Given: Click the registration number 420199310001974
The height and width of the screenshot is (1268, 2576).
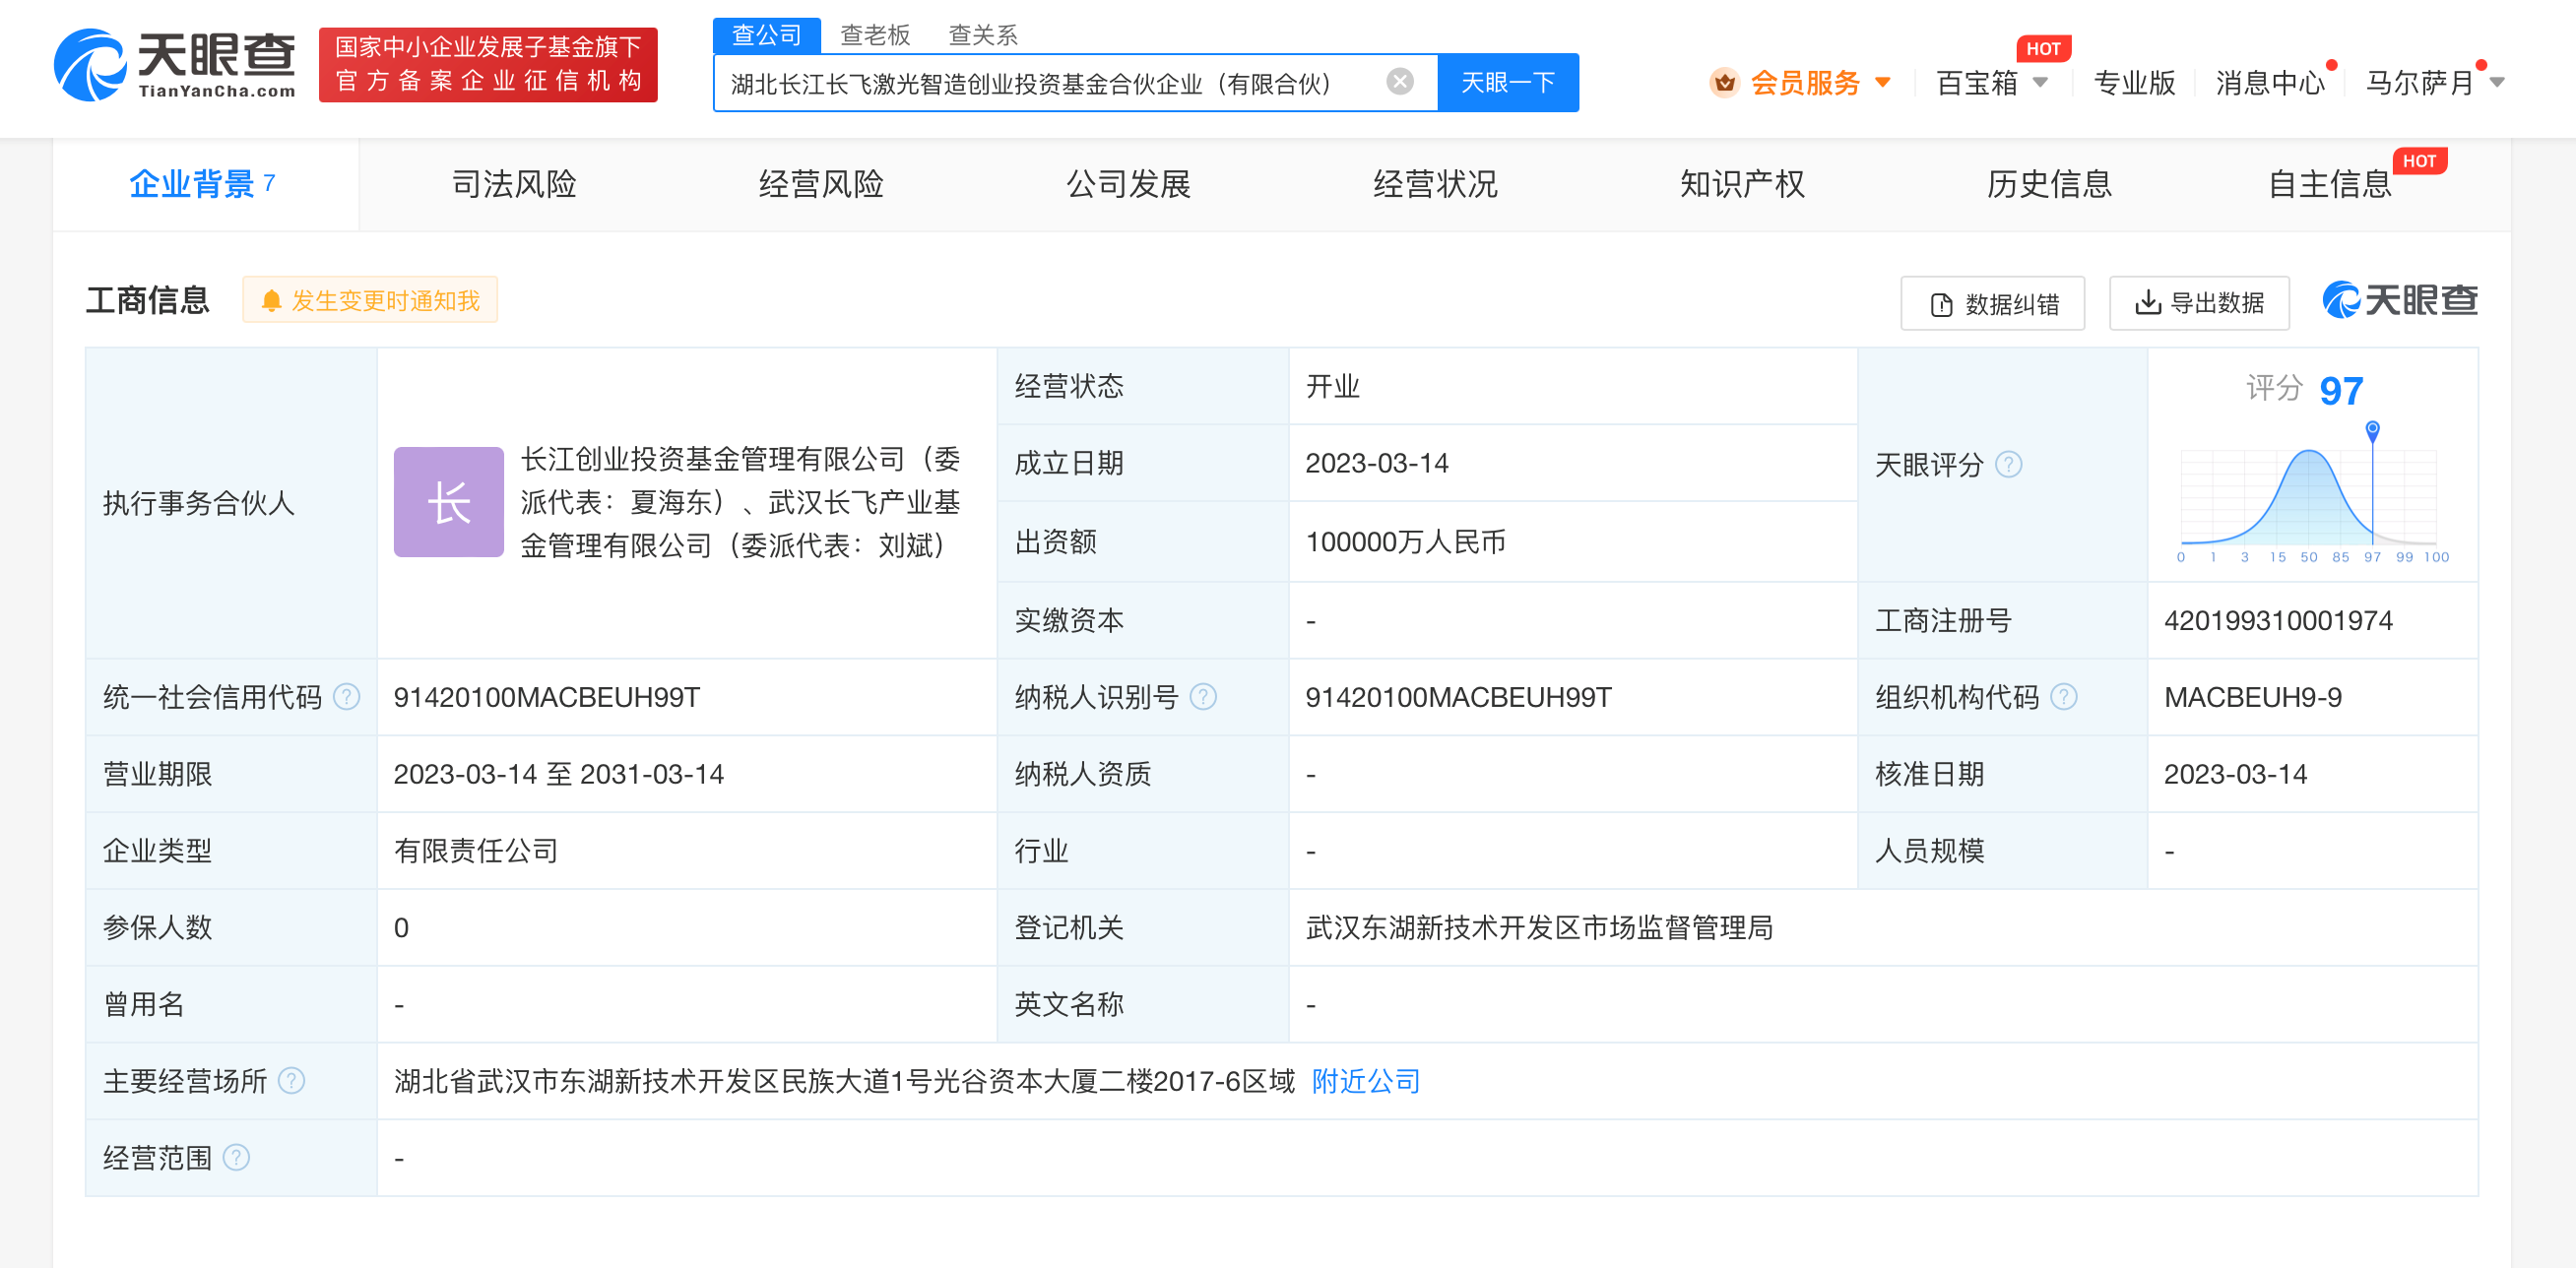Looking at the screenshot, I should coord(2278,620).
